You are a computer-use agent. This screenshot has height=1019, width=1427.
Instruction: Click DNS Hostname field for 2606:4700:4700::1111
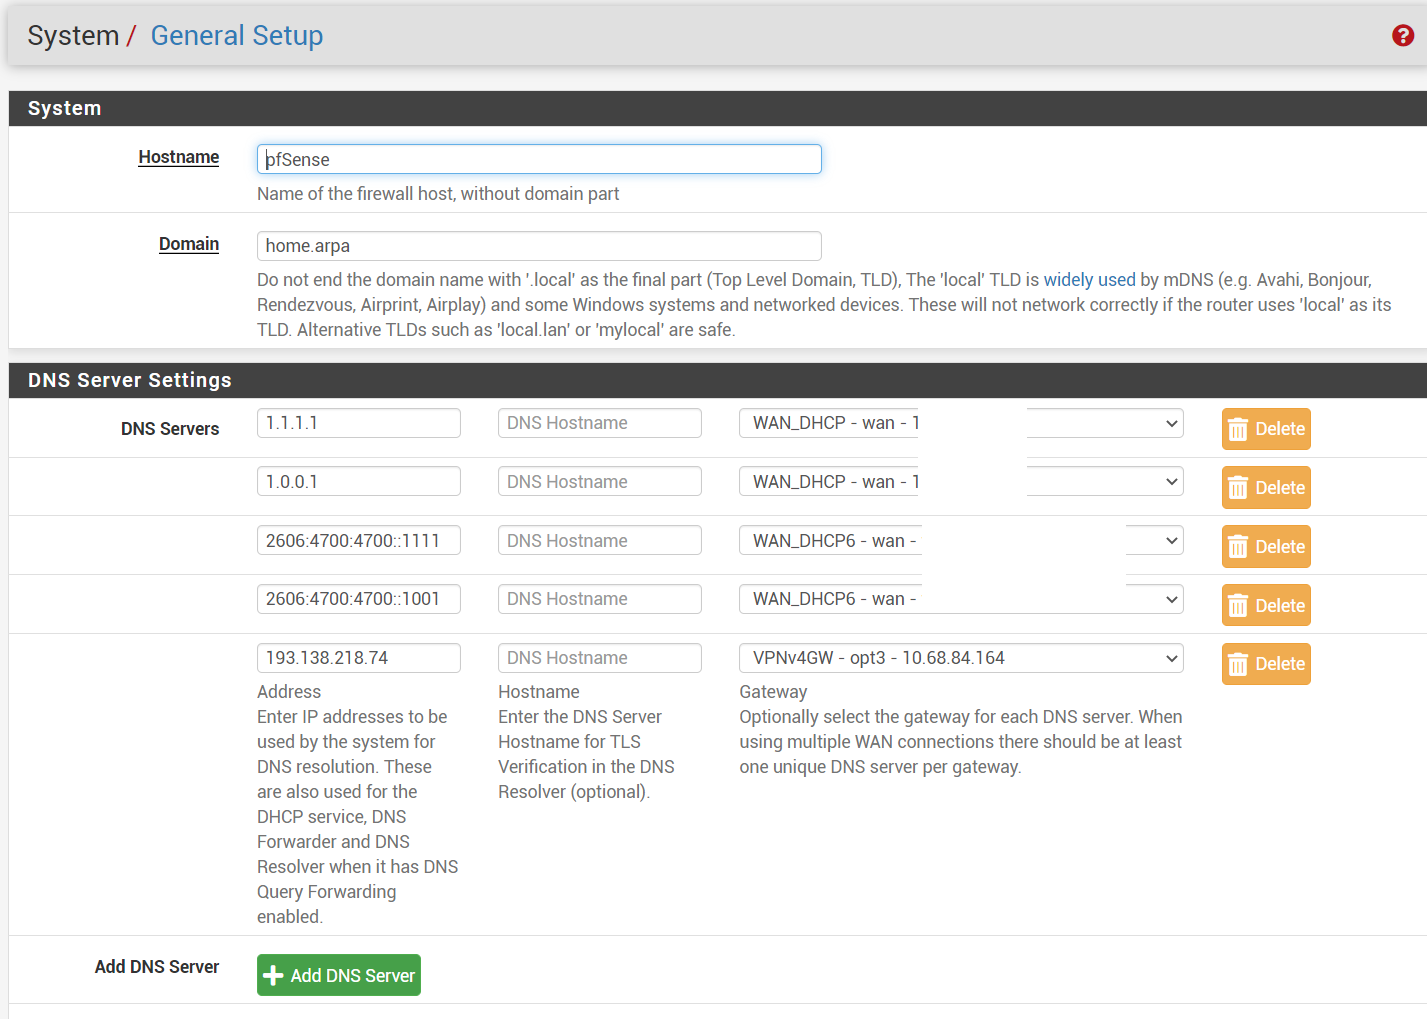point(600,541)
